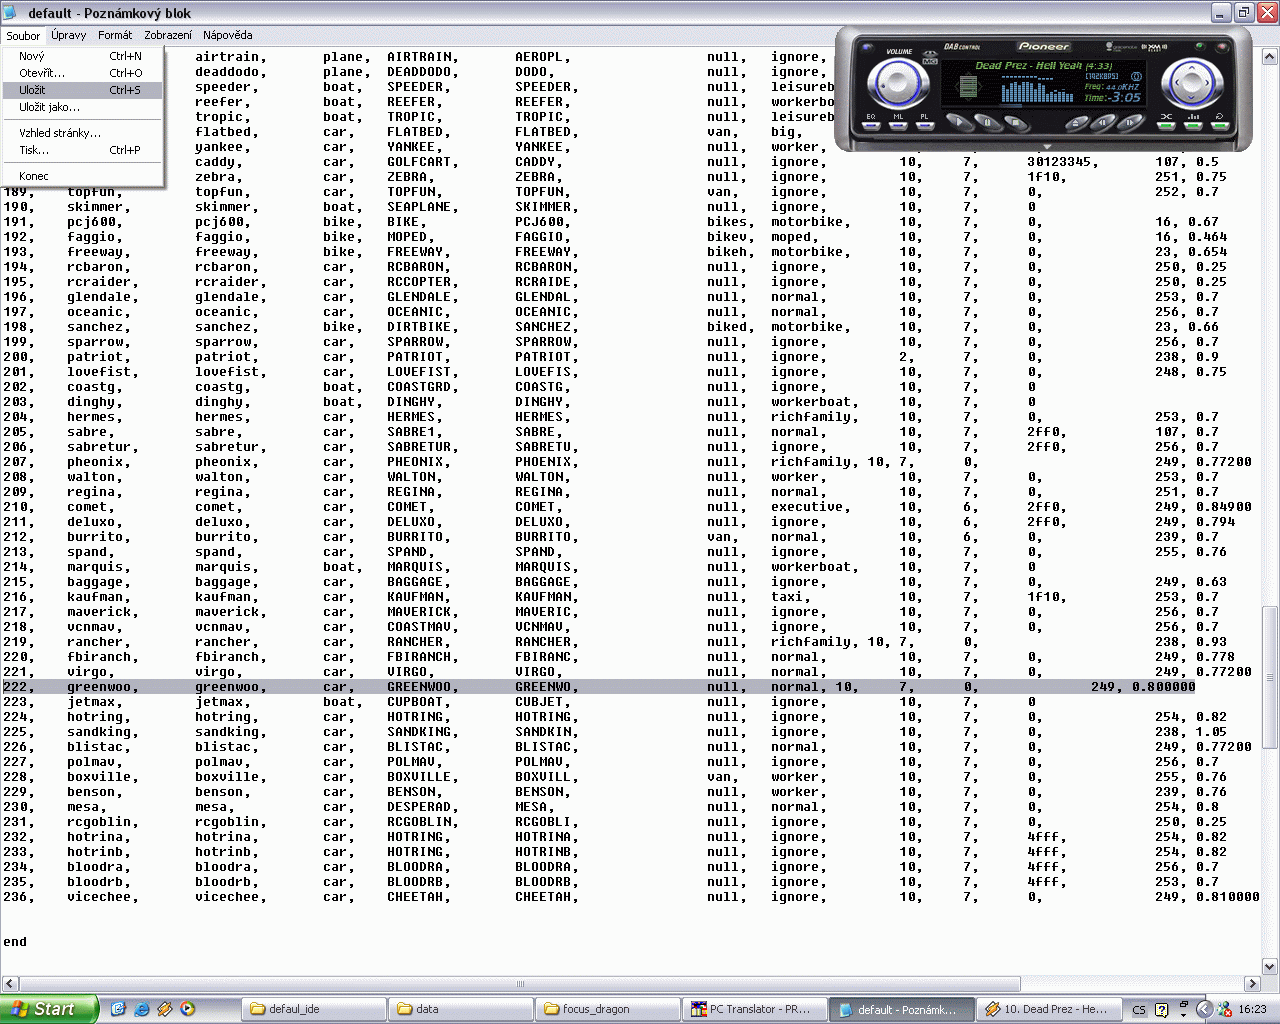Image resolution: width=1280 pixels, height=1024 pixels.
Task: Toggle the EQ button on the Pioneer player
Action: tap(871, 123)
